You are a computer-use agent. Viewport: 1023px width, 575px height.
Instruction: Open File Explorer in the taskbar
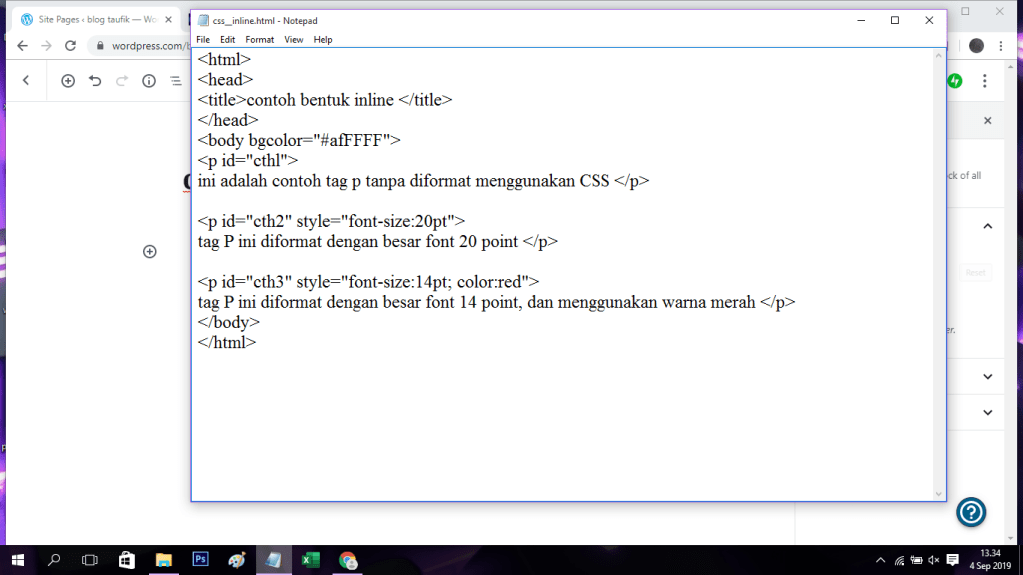tap(162, 560)
